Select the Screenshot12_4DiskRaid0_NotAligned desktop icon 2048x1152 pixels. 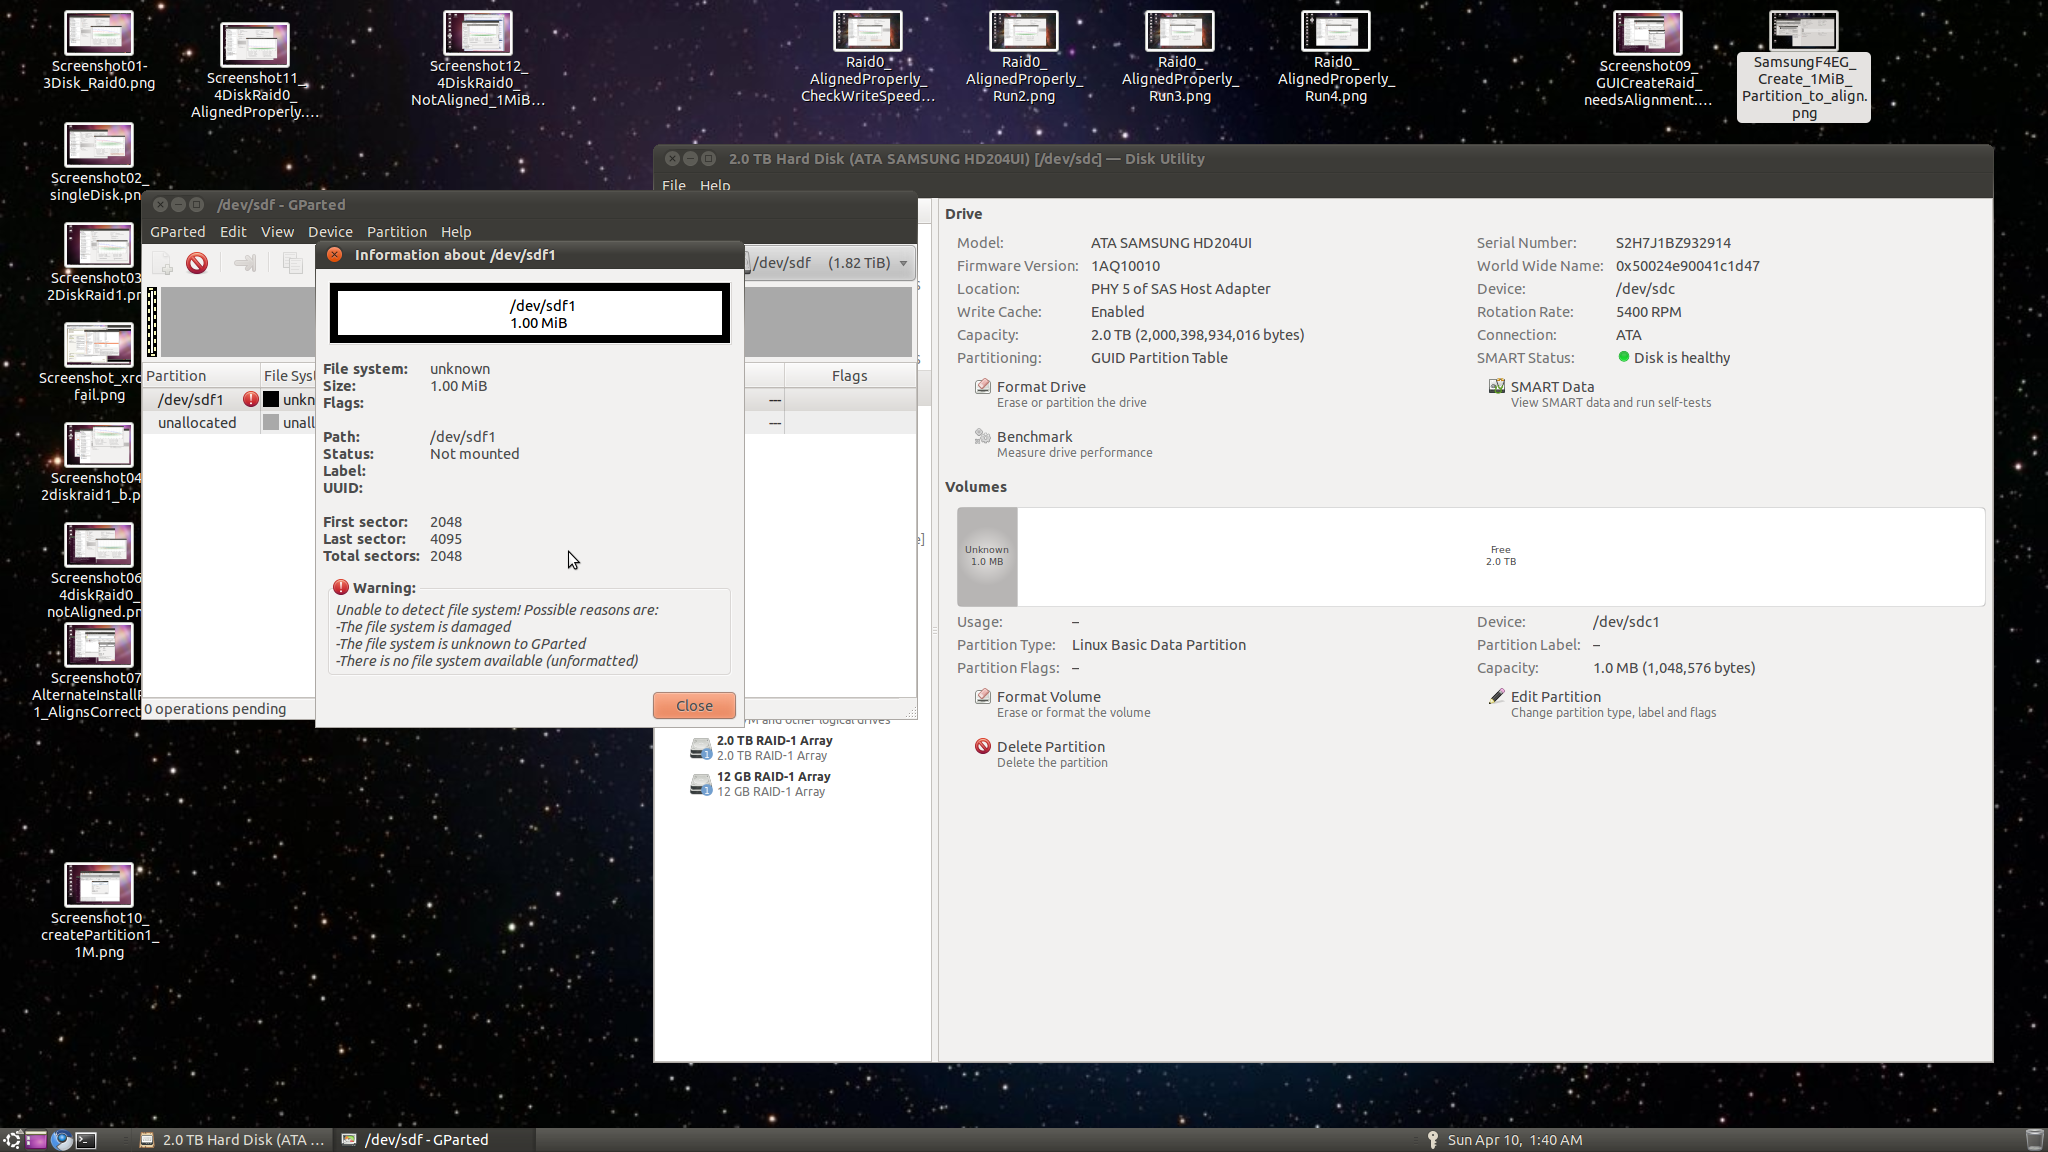click(478, 58)
